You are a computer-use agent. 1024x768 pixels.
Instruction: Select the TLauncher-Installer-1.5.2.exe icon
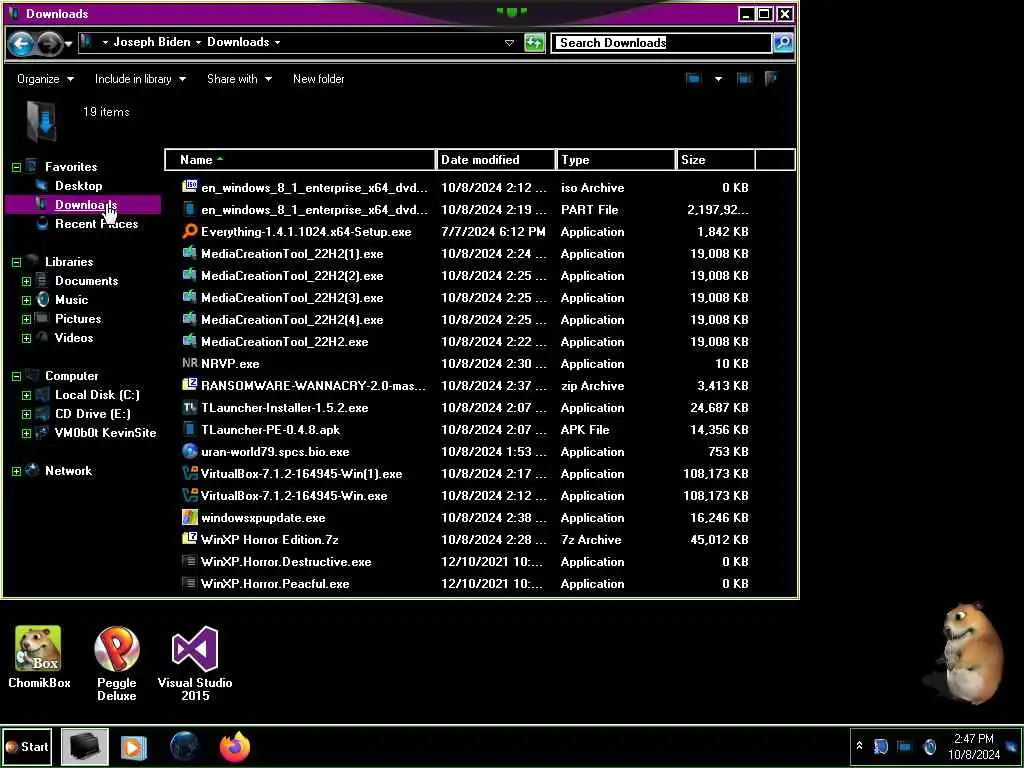(x=189, y=408)
